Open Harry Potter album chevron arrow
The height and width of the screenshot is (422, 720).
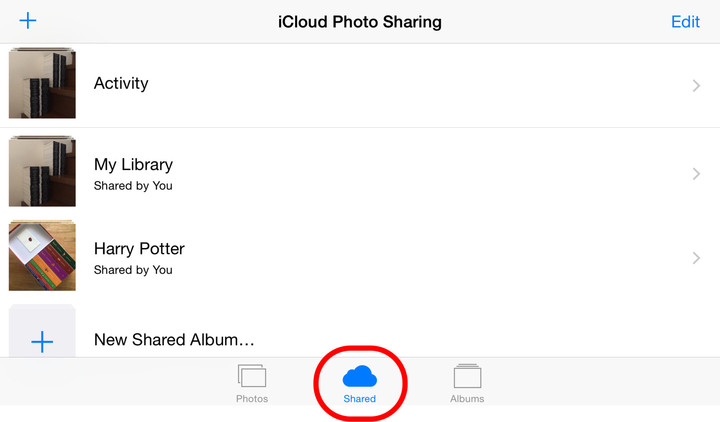[696, 258]
